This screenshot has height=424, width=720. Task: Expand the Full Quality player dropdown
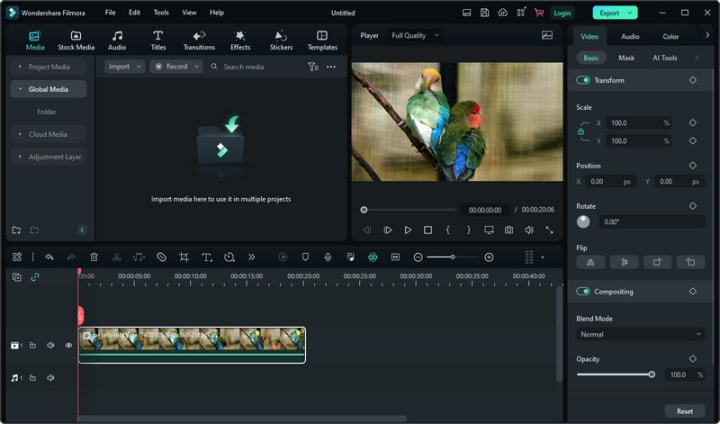coord(413,35)
